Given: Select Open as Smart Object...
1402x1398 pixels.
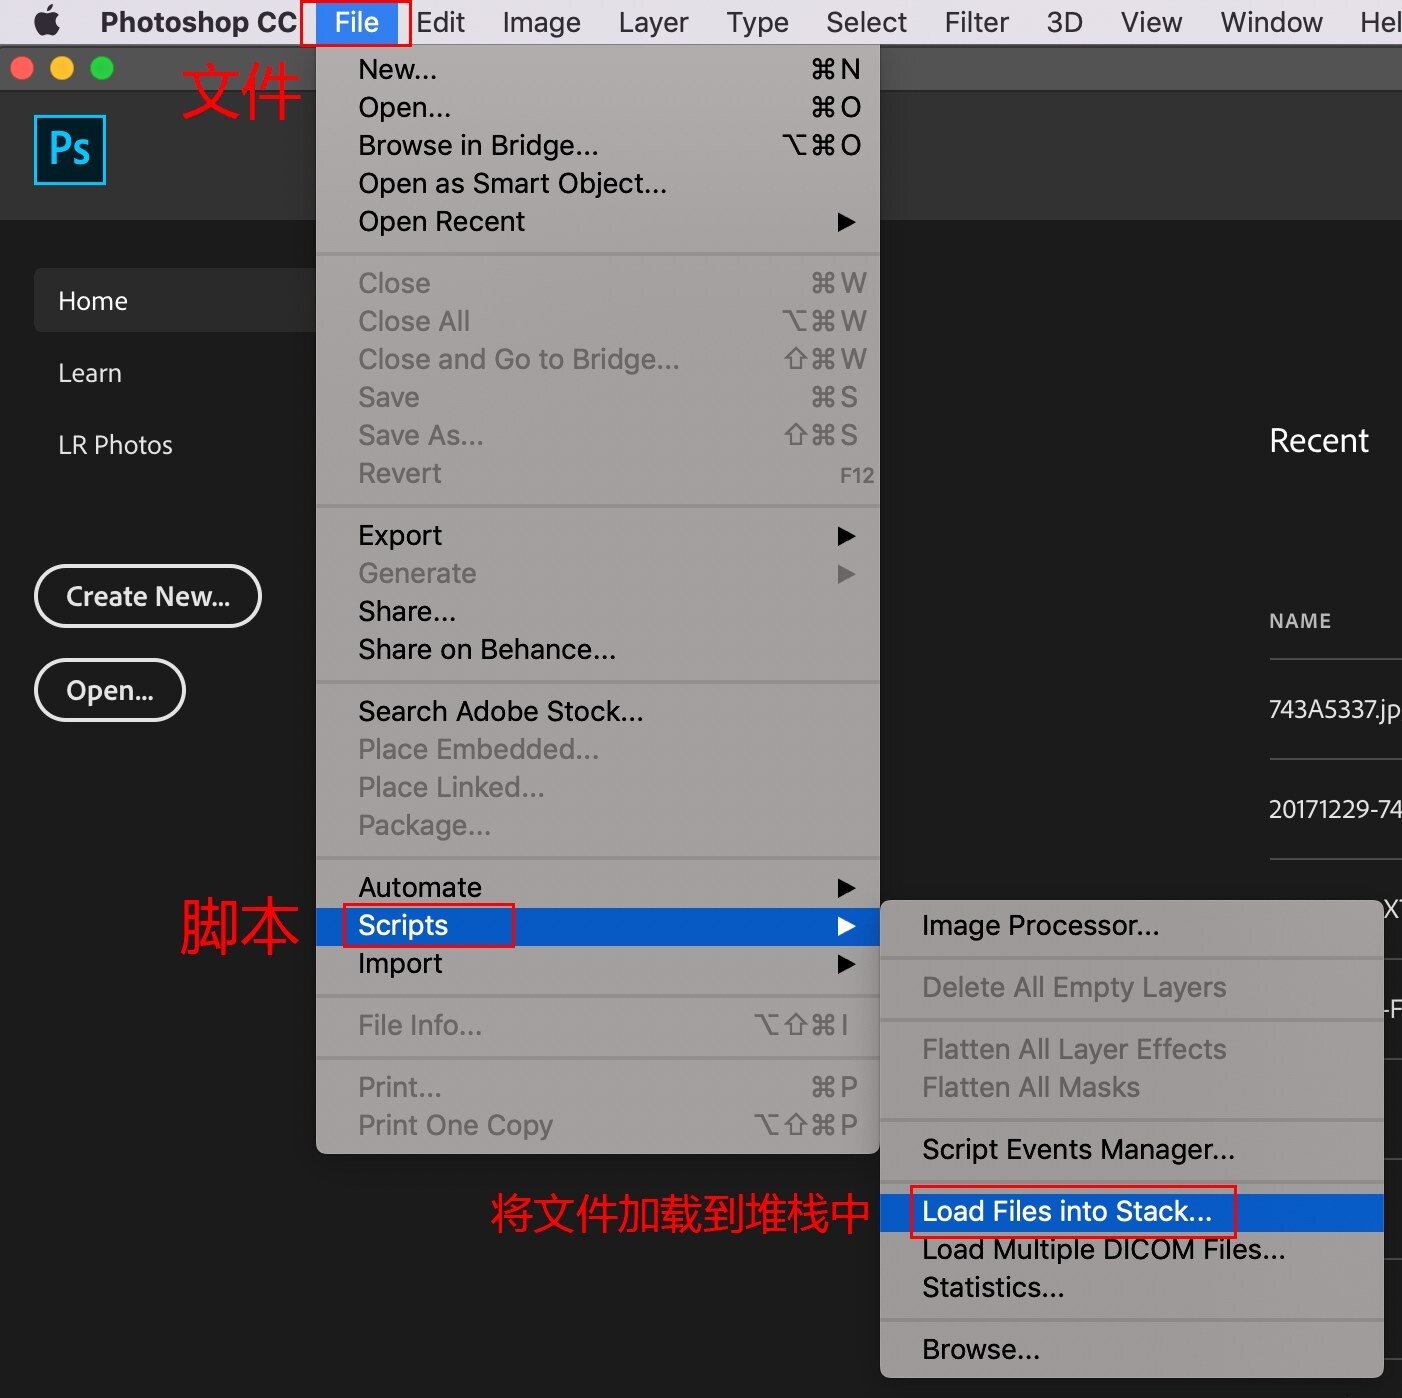Looking at the screenshot, I should pyautogui.click(x=598, y=183).
